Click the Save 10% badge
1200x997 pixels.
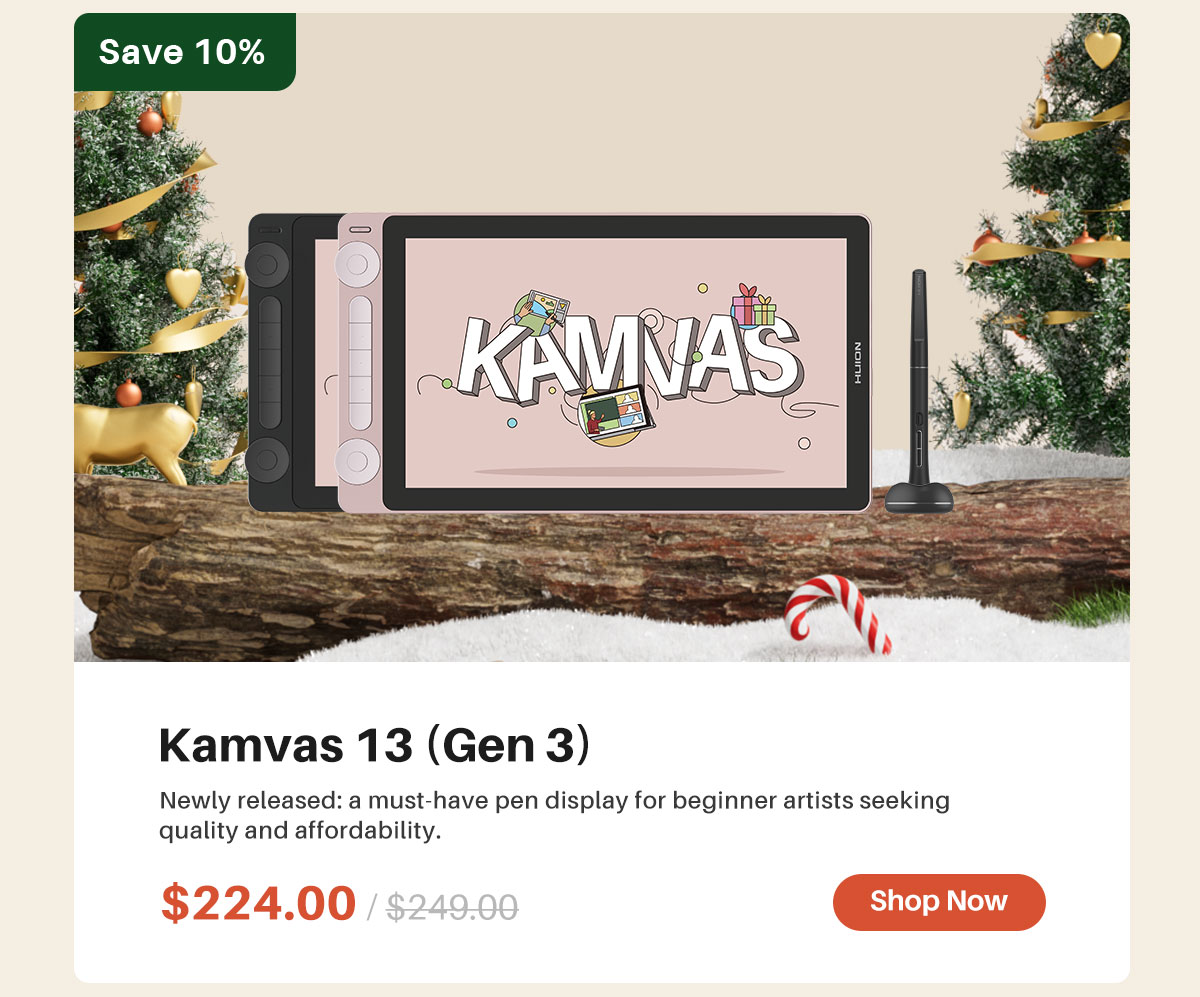coord(184,52)
